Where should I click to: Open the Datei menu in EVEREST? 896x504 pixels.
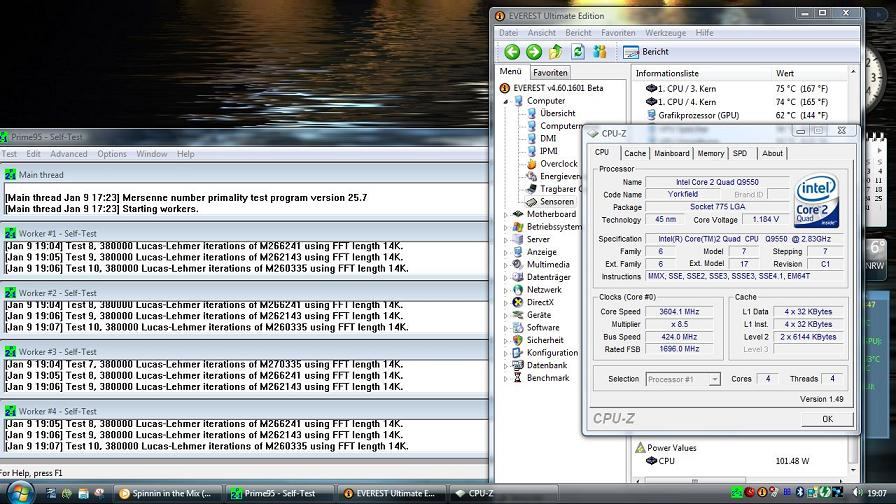click(x=508, y=33)
